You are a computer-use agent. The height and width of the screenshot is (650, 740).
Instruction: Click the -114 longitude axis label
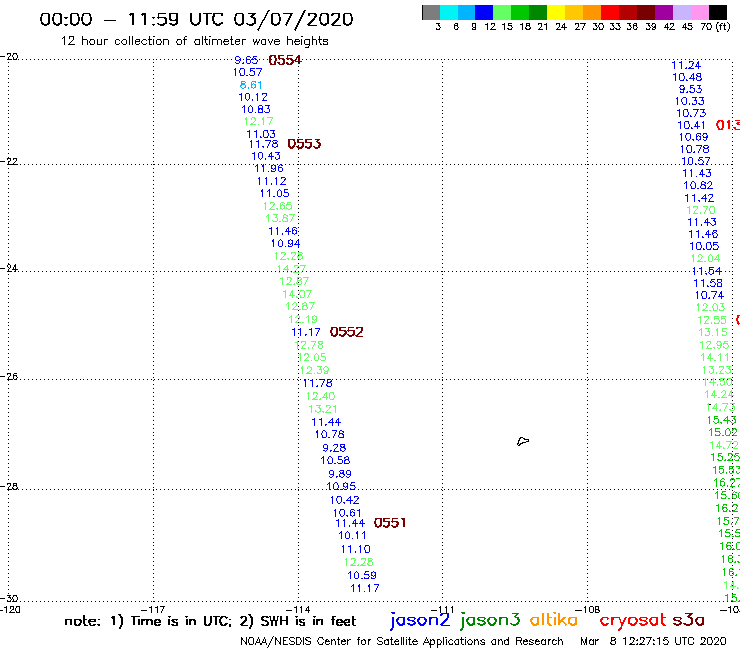[300, 609]
